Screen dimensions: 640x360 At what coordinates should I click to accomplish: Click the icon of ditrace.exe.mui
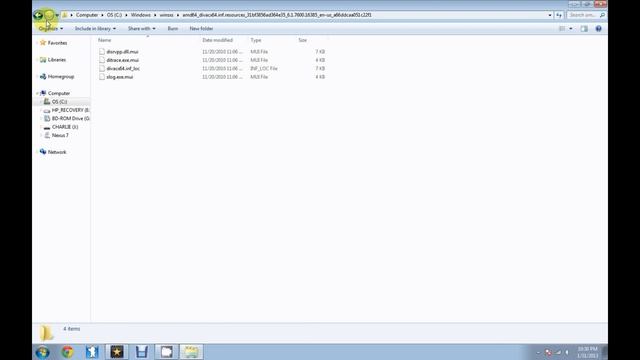pyautogui.click(x=102, y=60)
